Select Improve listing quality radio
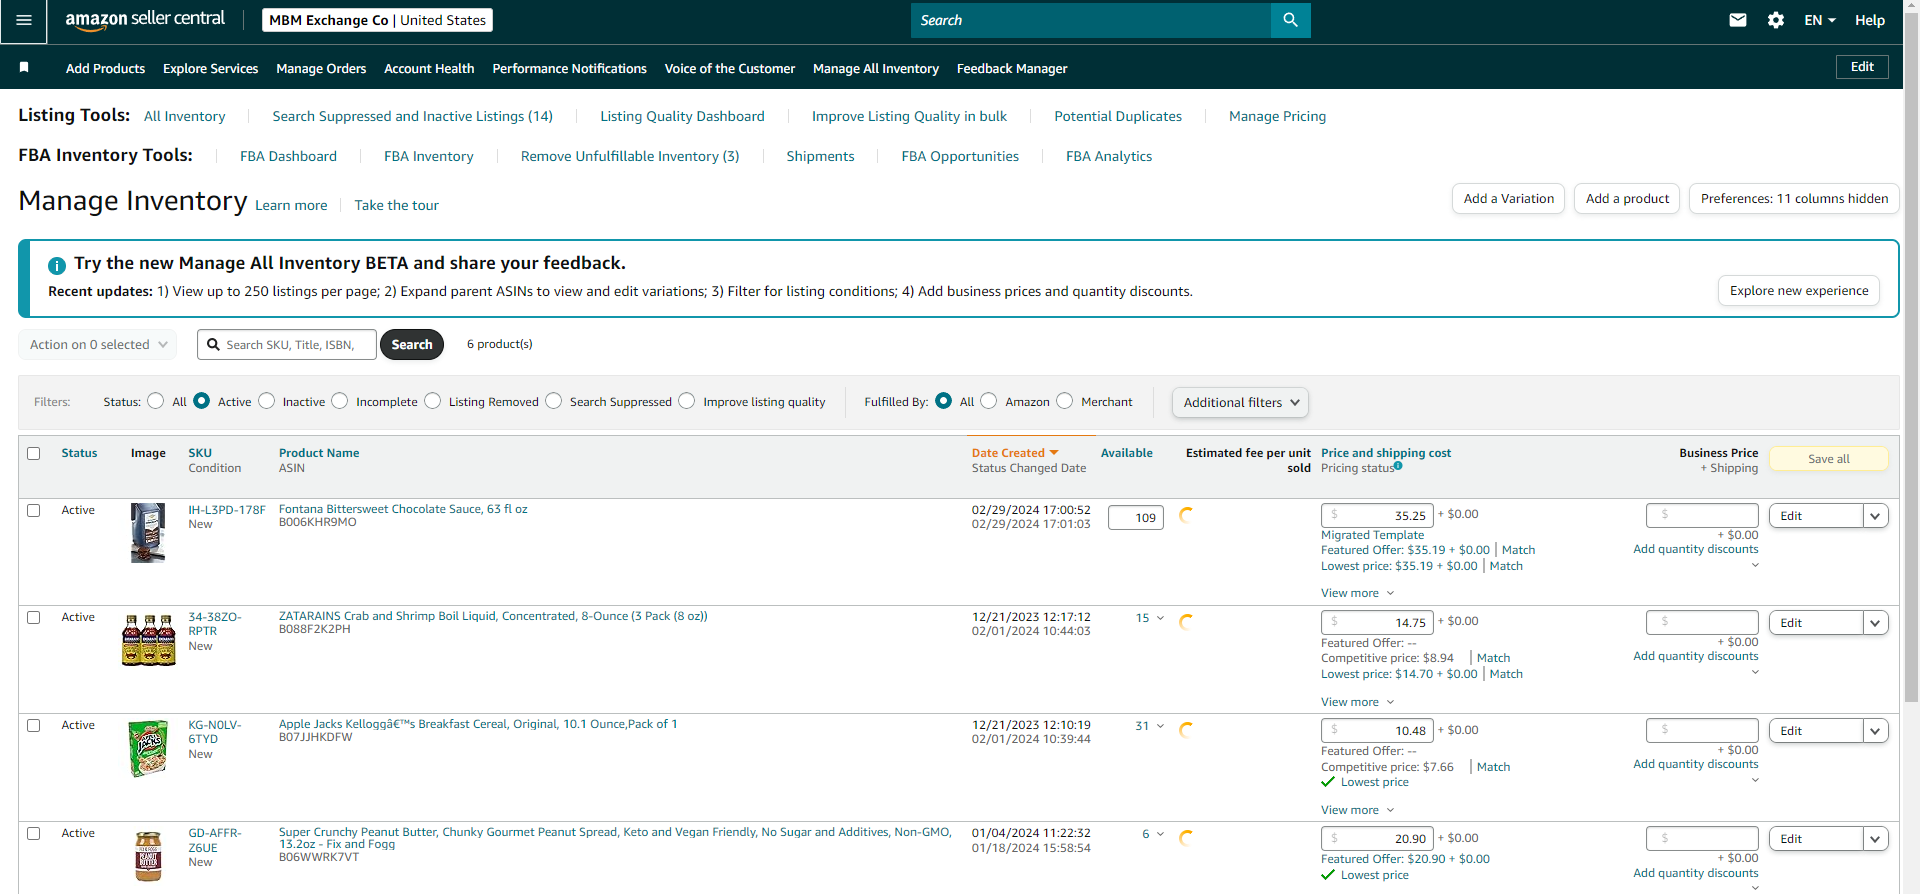 pos(686,401)
